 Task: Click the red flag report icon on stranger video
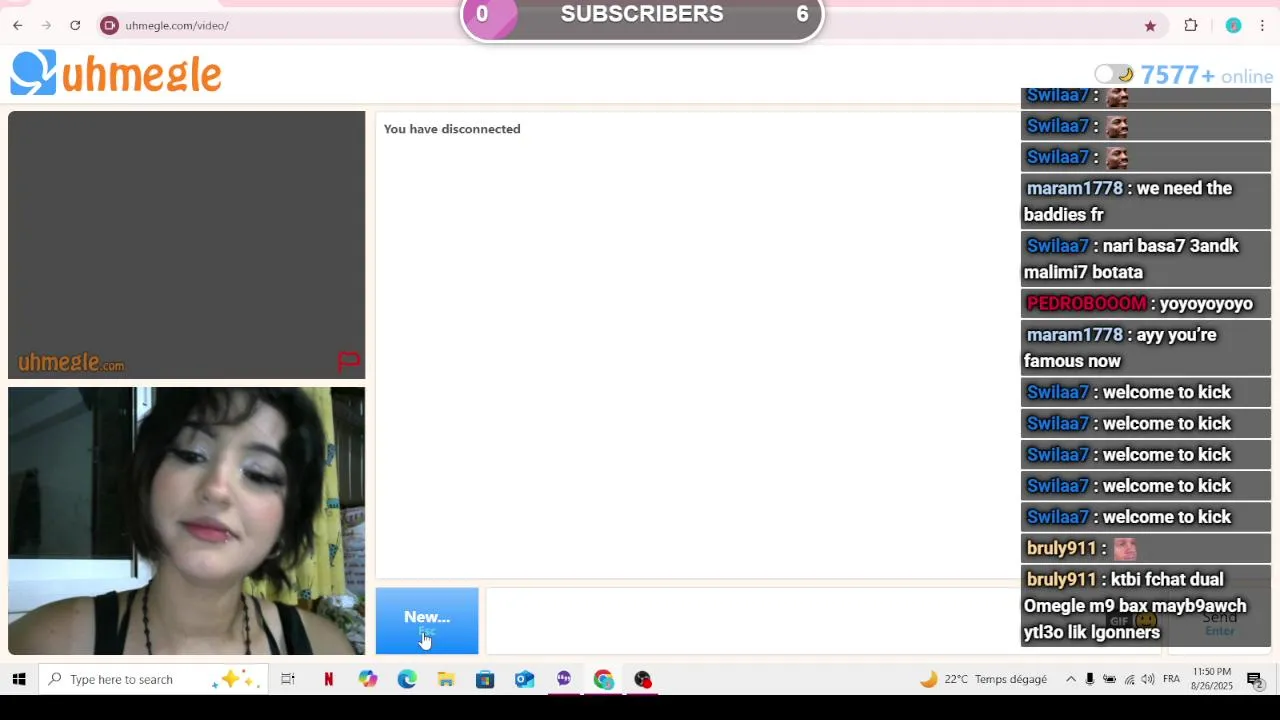pyautogui.click(x=348, y=361)
